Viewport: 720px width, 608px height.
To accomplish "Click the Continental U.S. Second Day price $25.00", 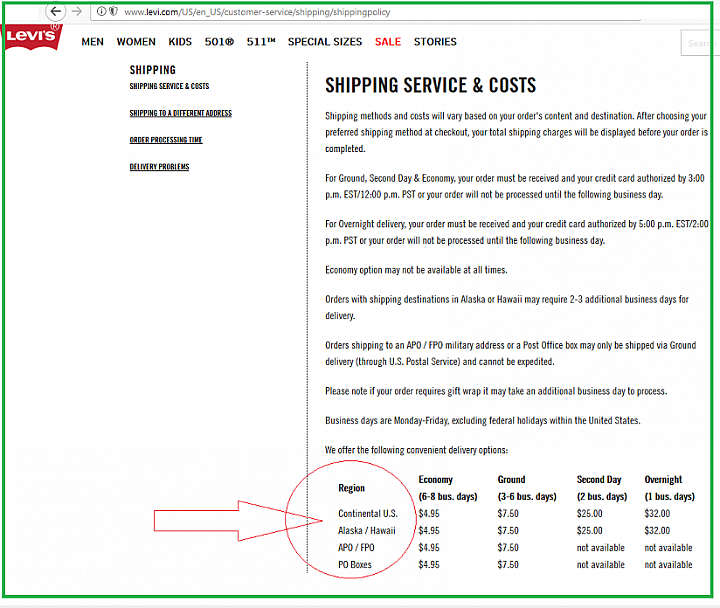I will click(590, 513).
